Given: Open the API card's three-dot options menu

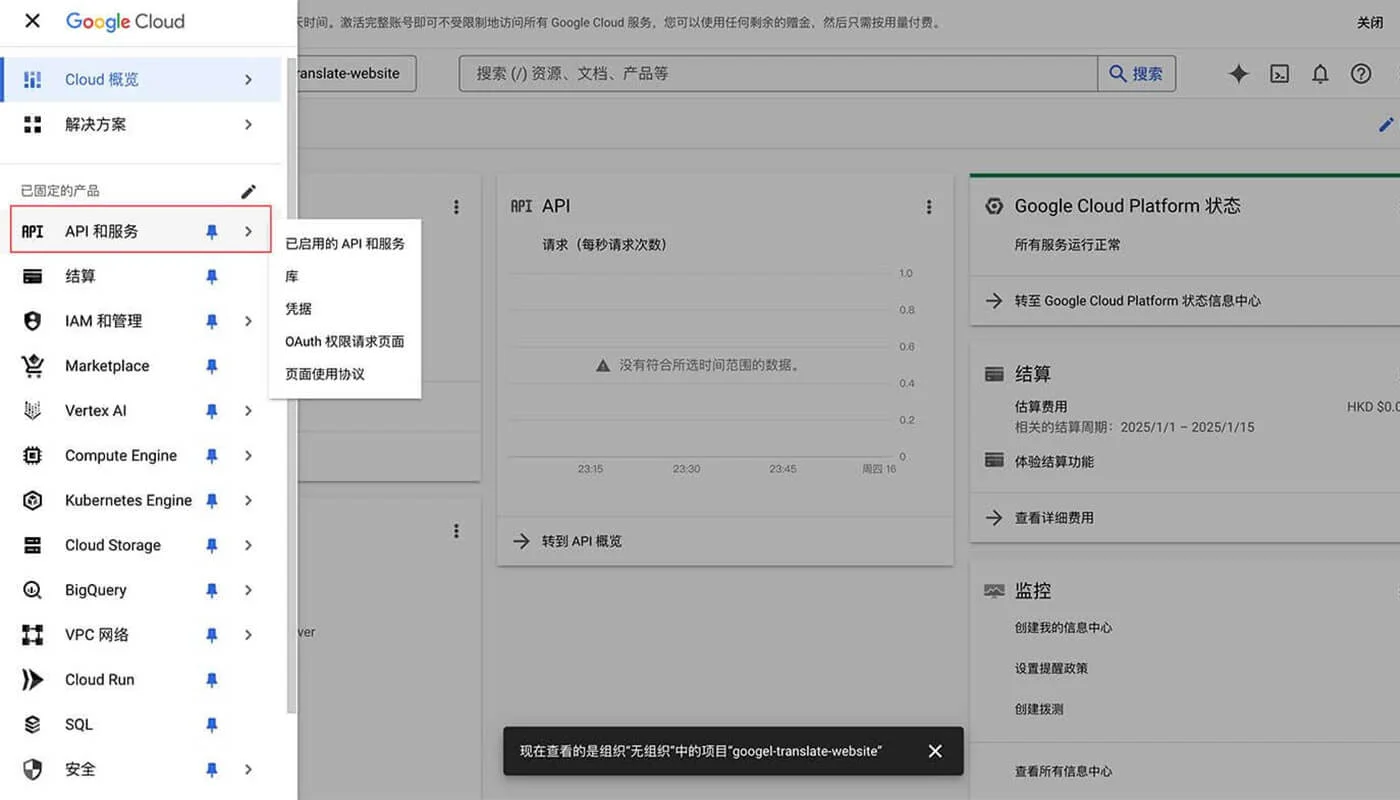Looking at the screenshot, I should [x=929, y=206].
